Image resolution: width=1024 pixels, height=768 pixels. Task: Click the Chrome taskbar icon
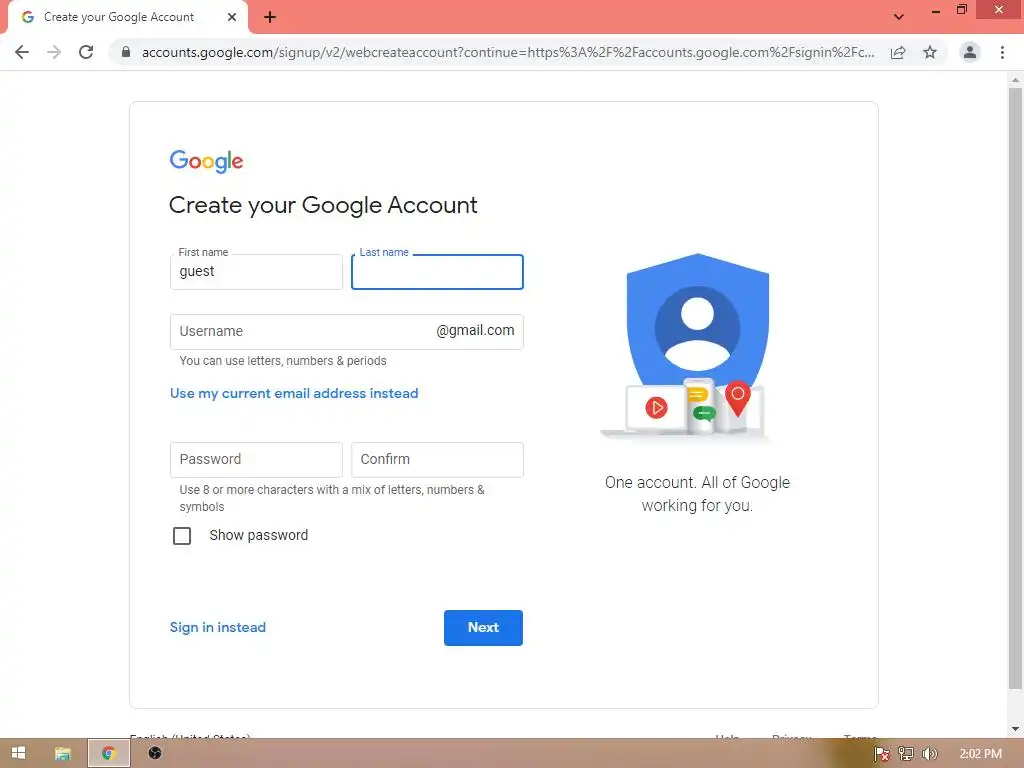[108, 754]
